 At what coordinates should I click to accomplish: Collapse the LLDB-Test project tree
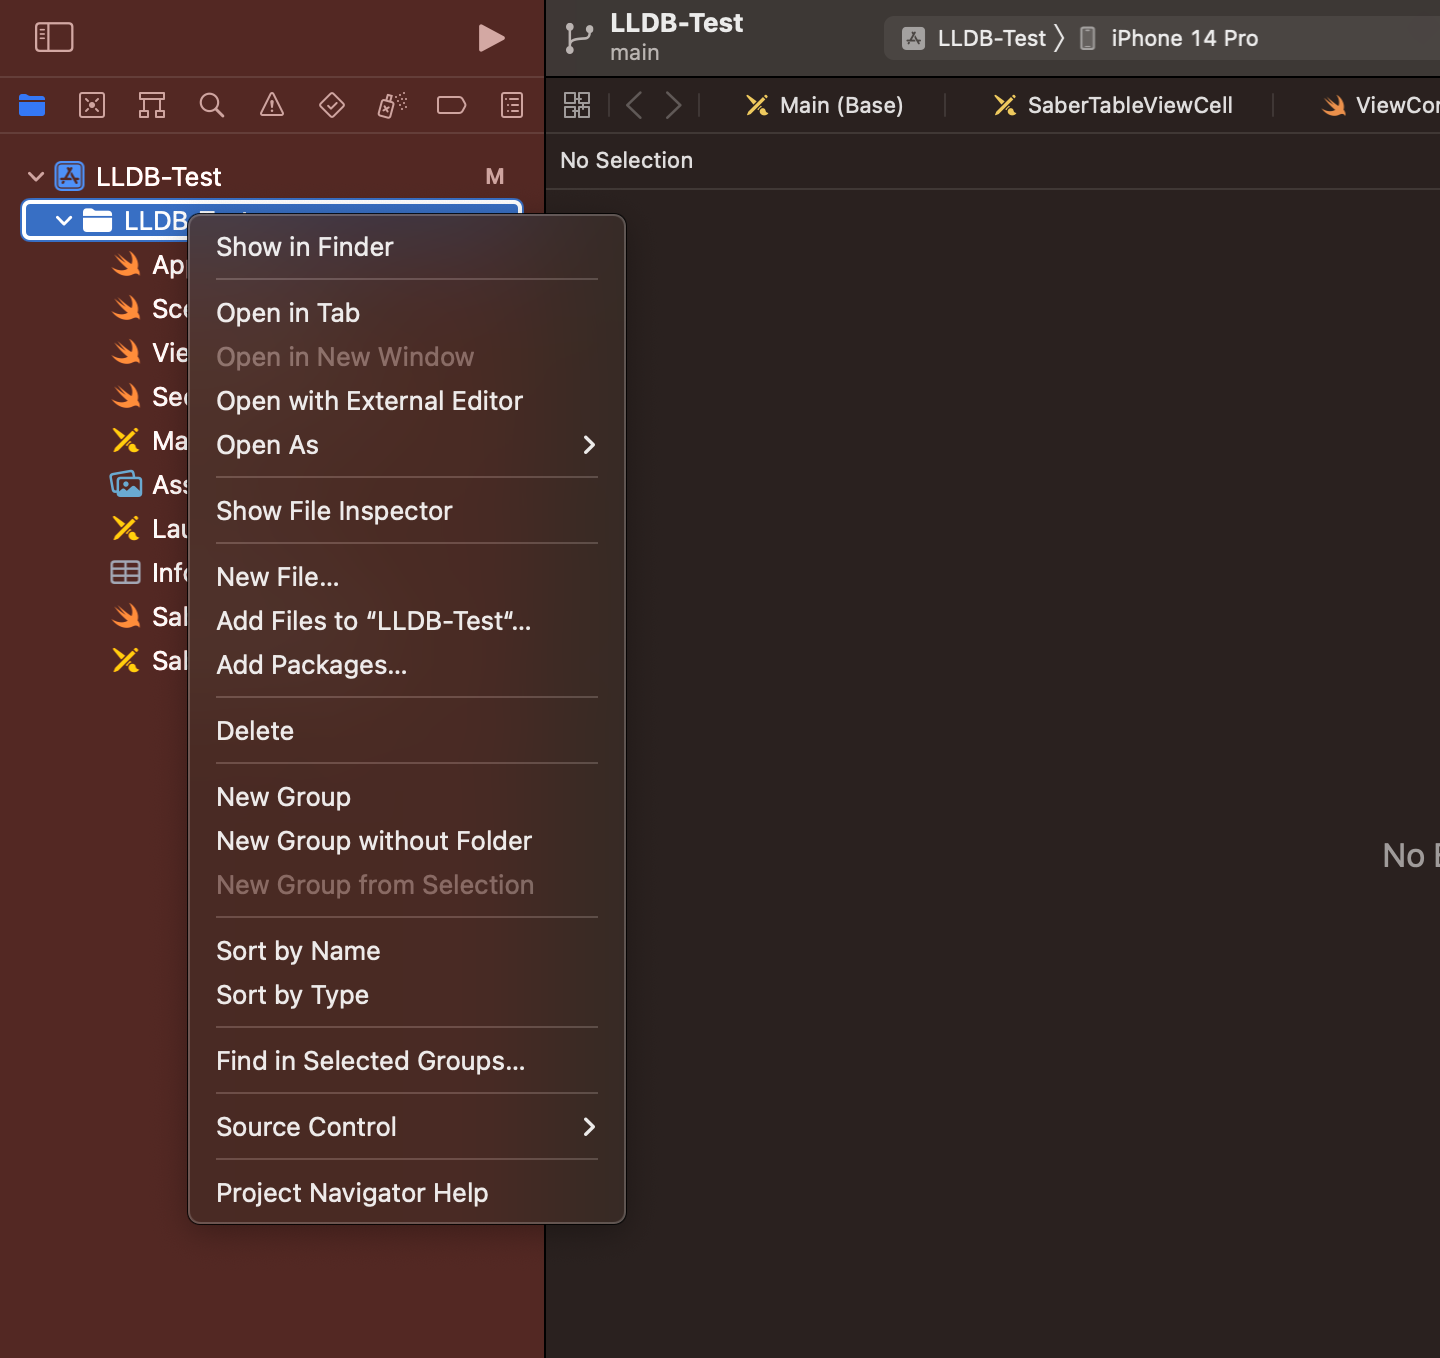[36, 176]
